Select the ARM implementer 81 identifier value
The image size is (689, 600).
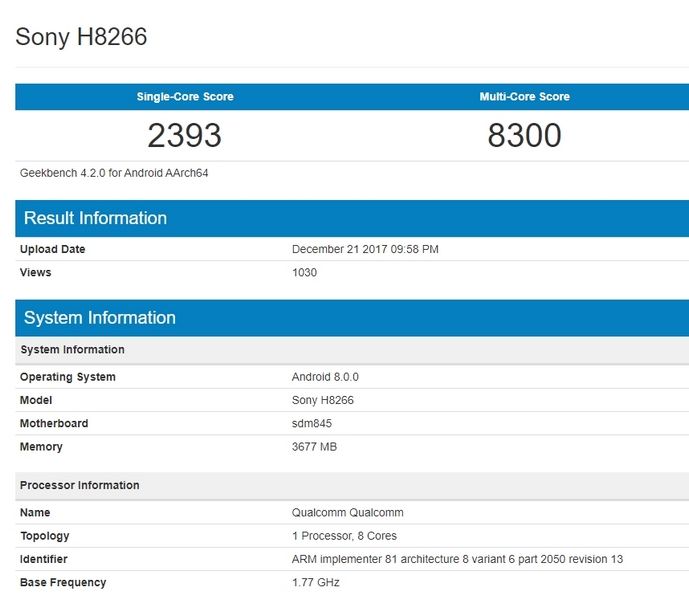457,560
